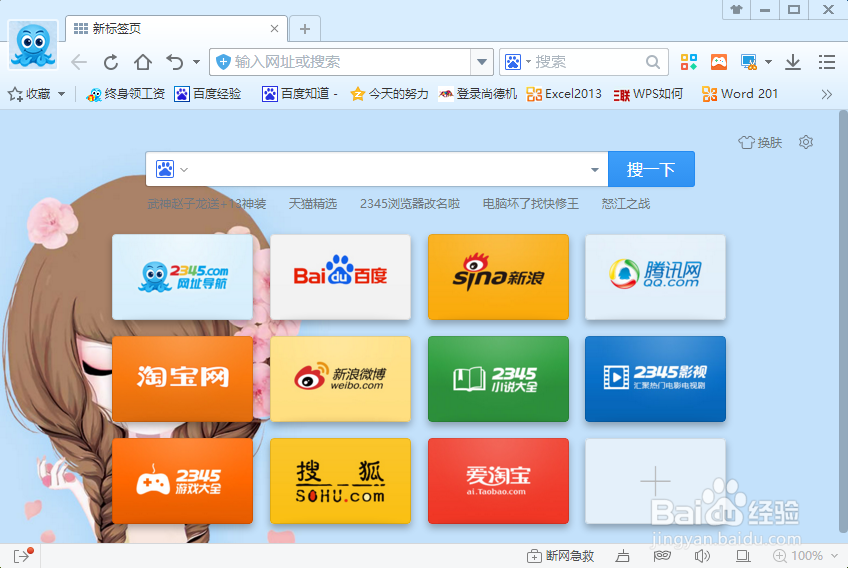Expand the undo closed tab arrow
This screenshot has width=848, height=568.
point(196,62)
